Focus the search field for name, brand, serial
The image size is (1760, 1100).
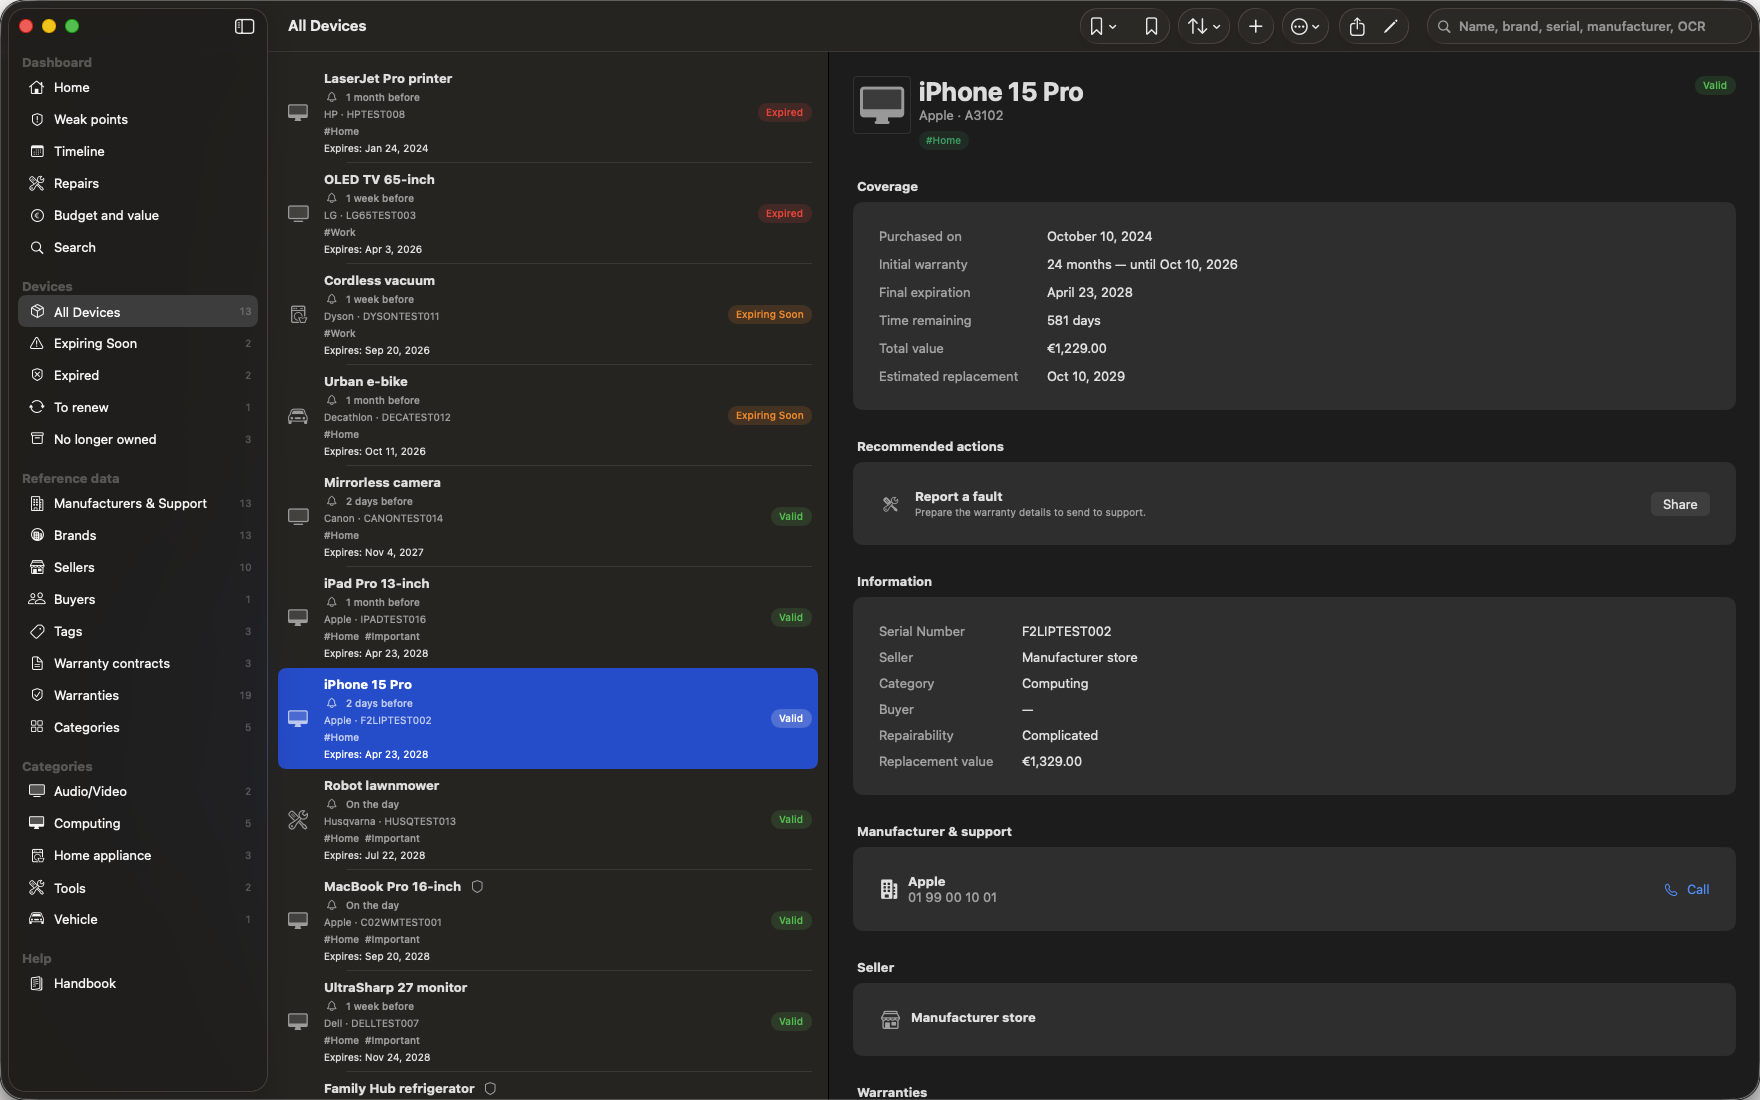[x=1590, y=27]
